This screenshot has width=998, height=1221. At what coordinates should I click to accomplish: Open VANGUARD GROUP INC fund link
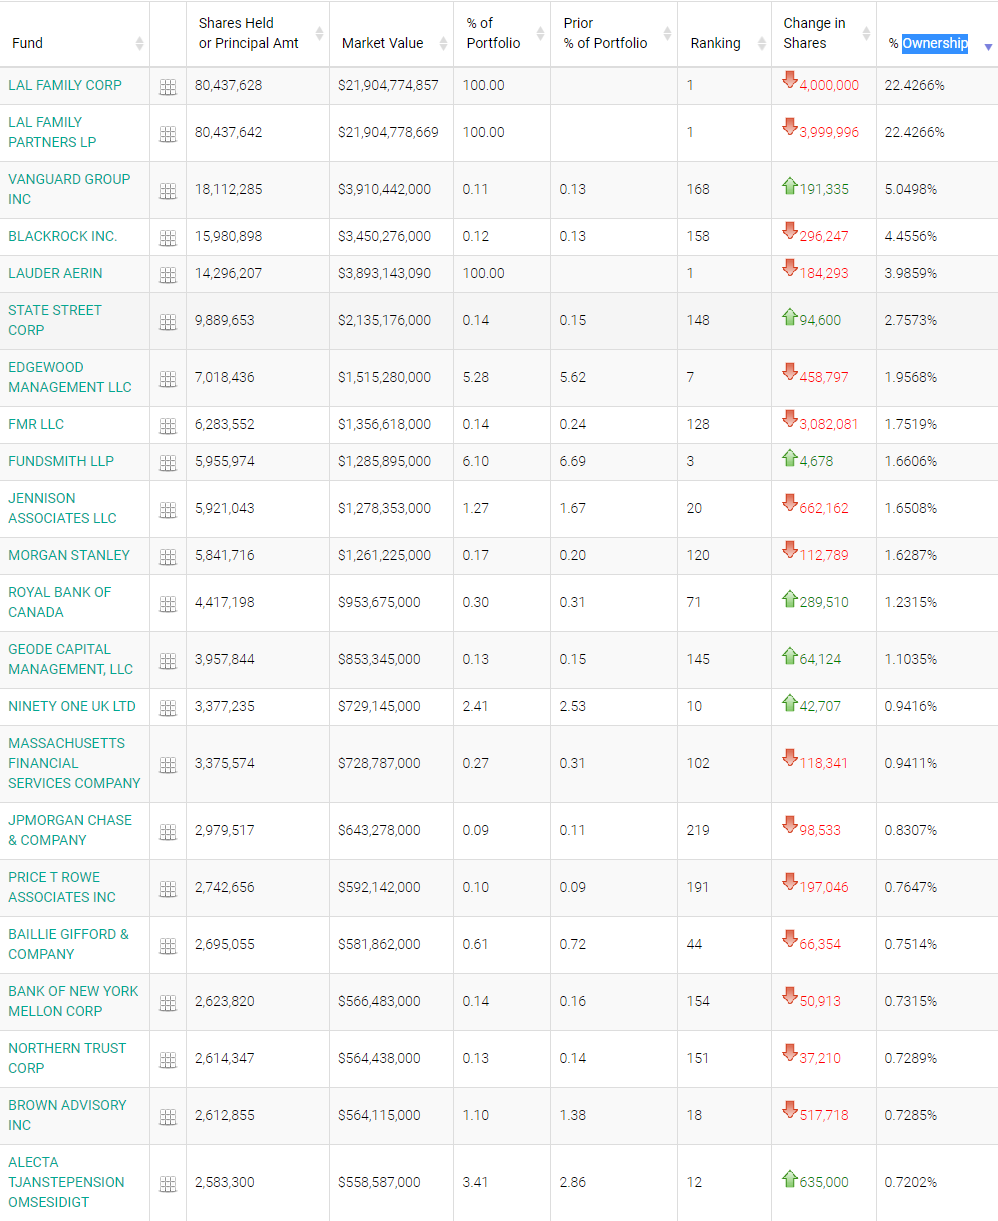tap(69, 189)
